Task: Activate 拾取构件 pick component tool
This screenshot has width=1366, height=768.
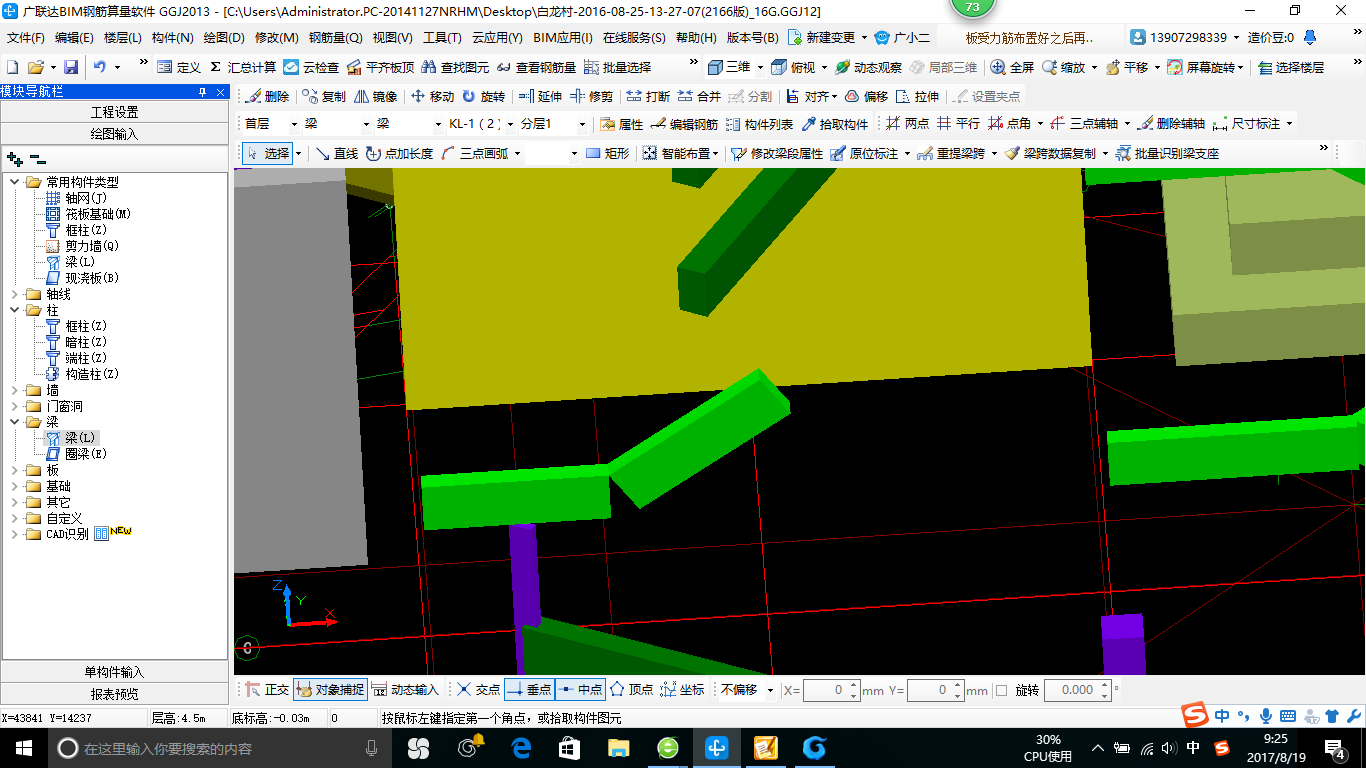Action: tap(834, 125)
